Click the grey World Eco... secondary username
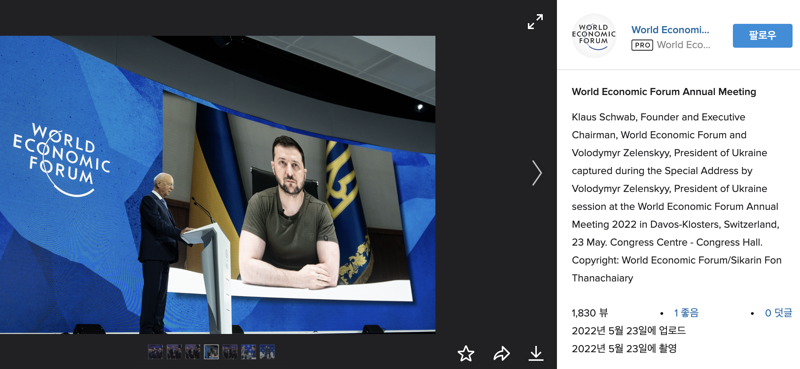Screen dimensions: 800x369 (684, 45)
